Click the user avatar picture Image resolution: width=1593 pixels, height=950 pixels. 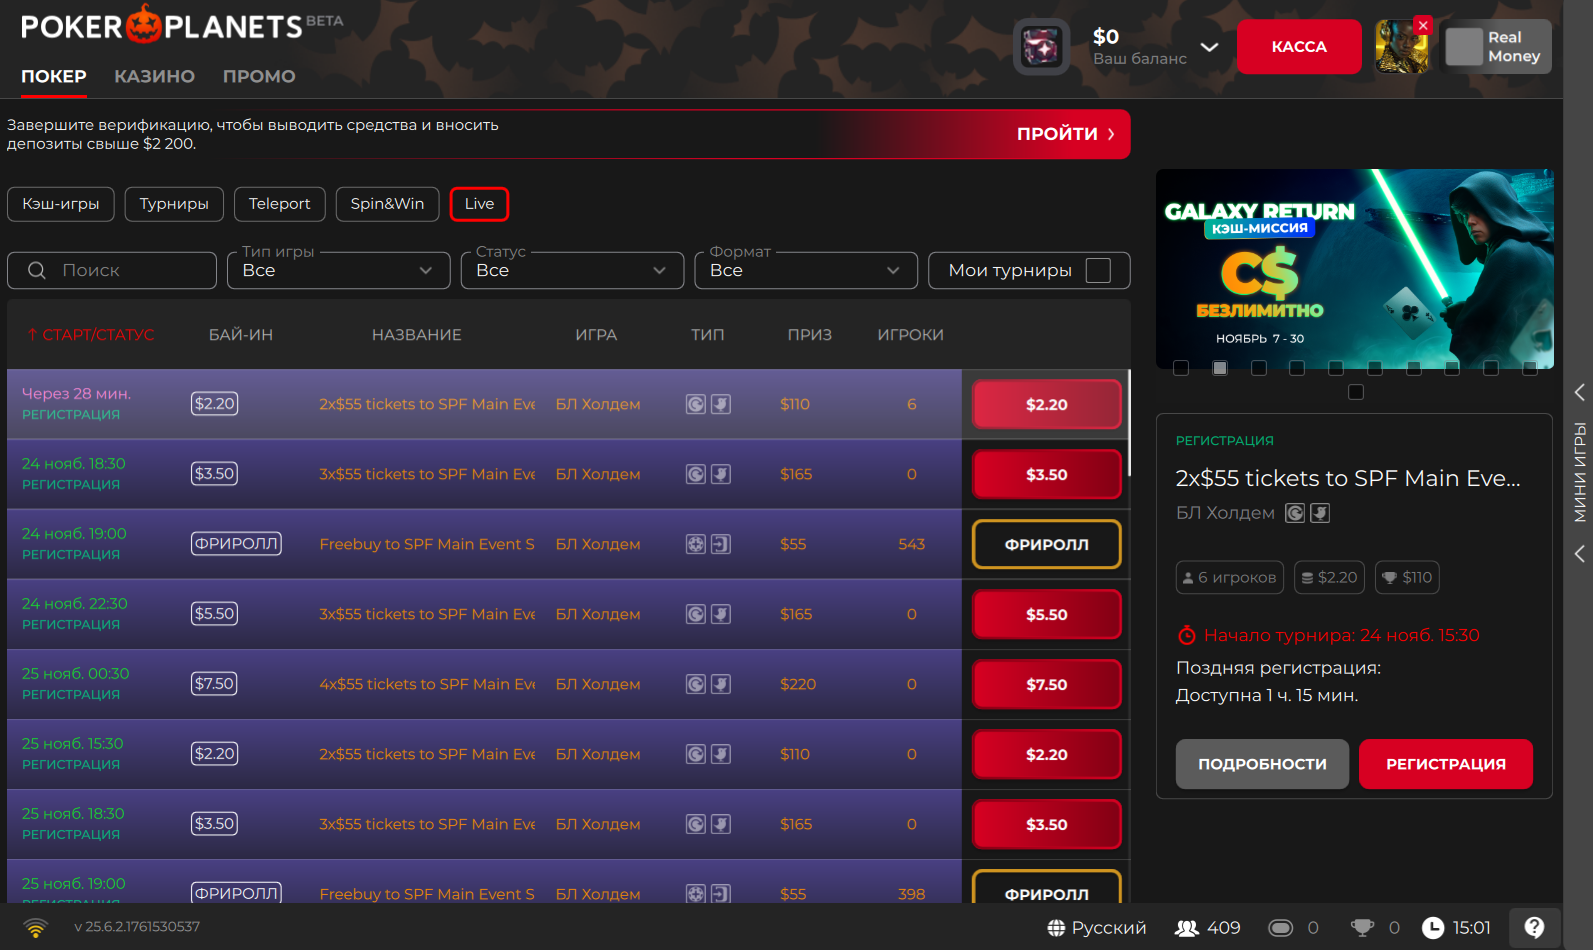coord(1401,47)
